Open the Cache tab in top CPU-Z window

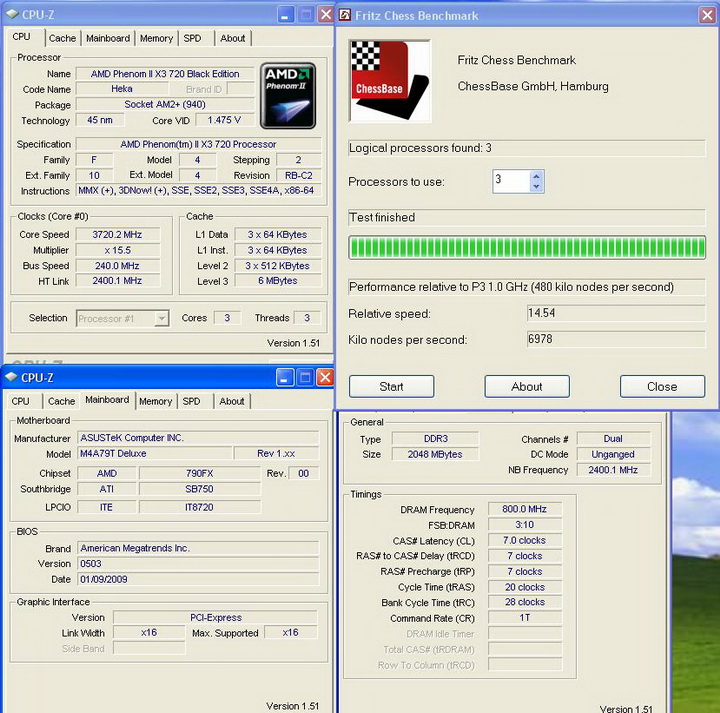coord(62,38)
